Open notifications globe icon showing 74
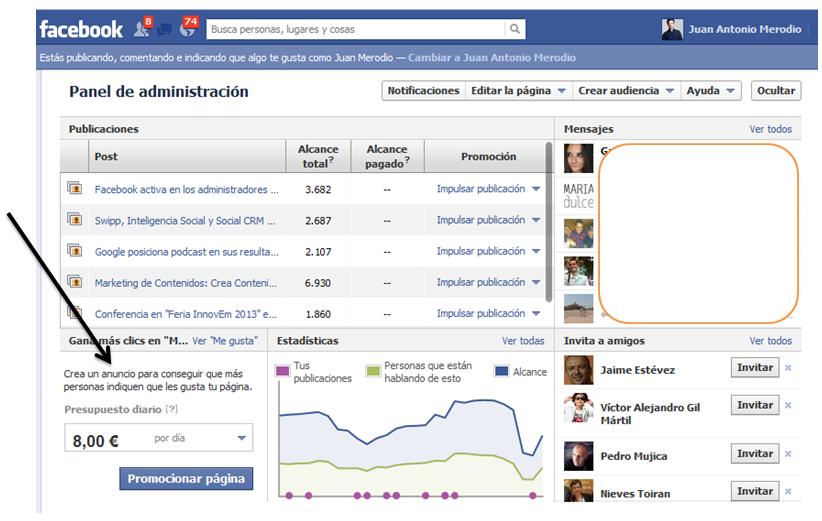Viewport: 822px width, 521px height. coord(188,27)
